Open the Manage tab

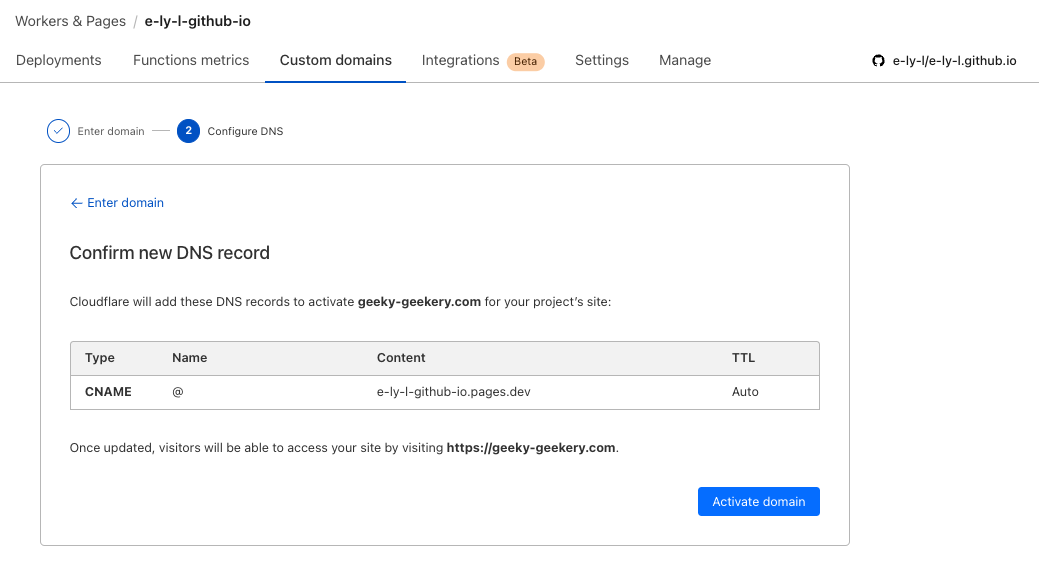pyautogui.click(x=685, y=60)
